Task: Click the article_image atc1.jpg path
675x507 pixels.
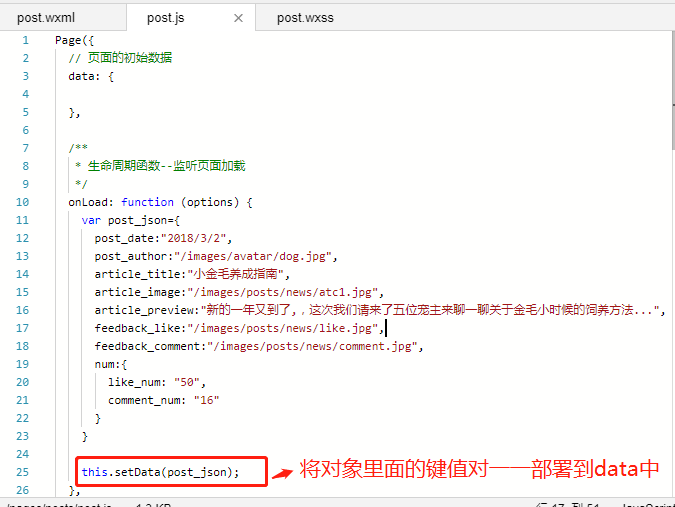Action: click(282, 292)
